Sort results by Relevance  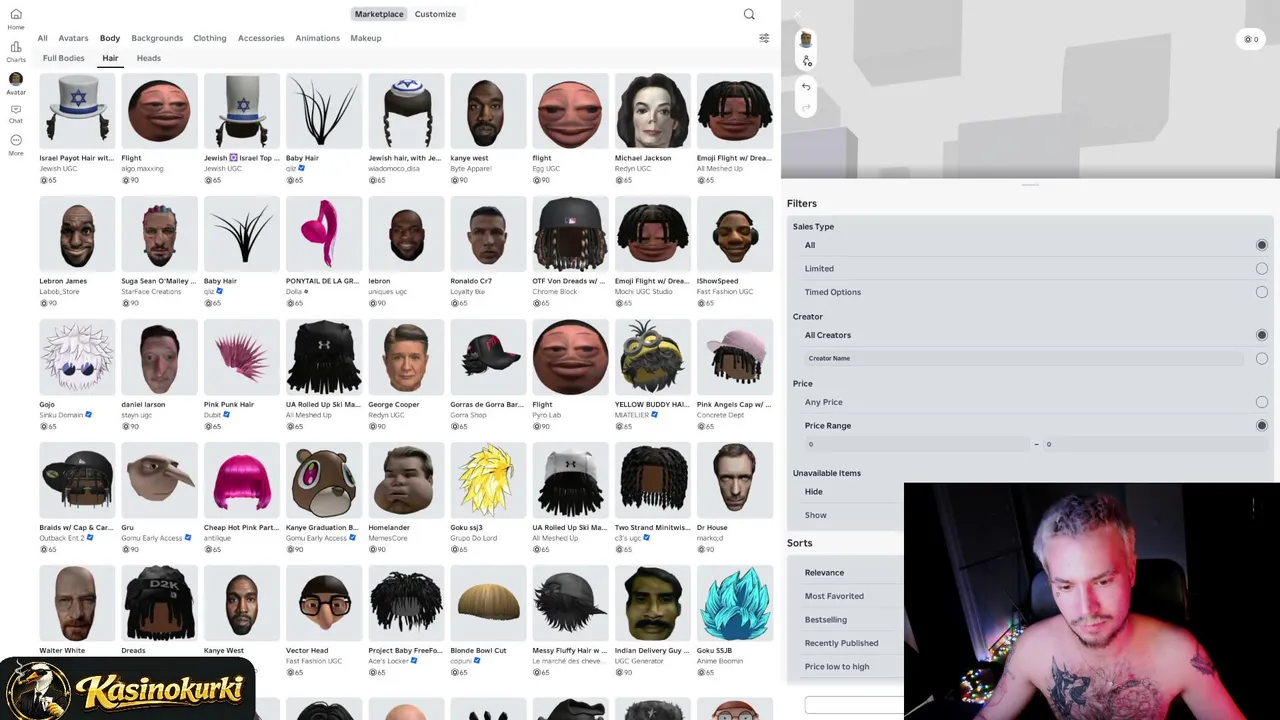[824, 573]
